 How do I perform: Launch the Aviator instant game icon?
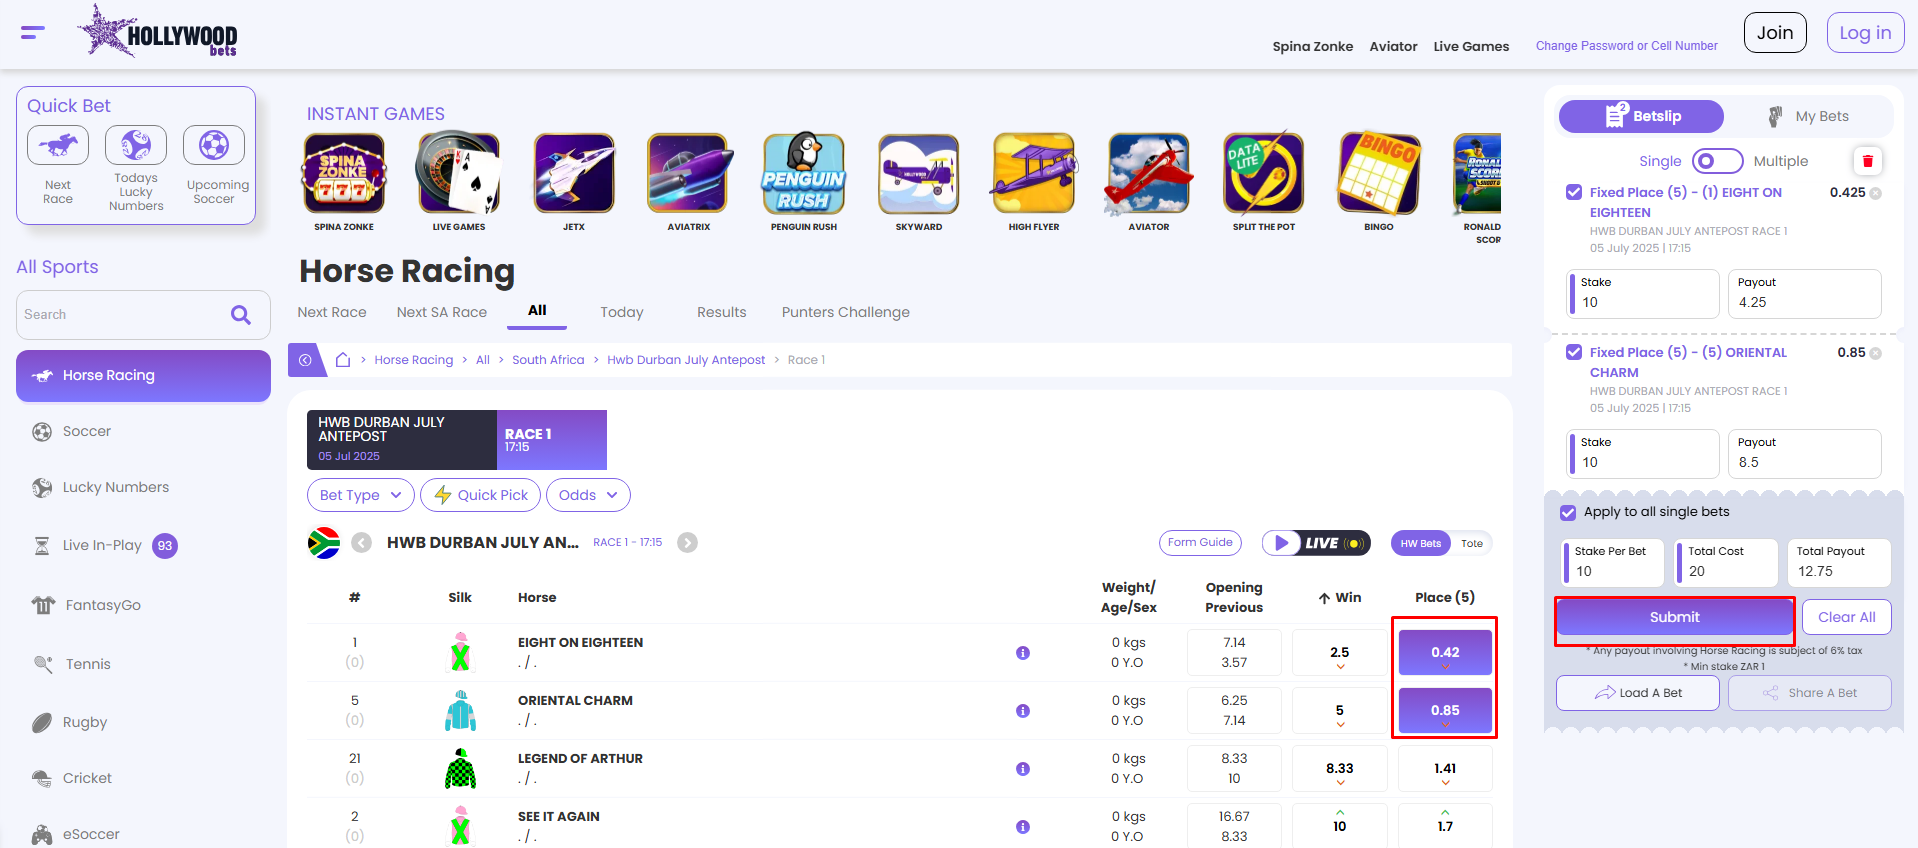click(1148, 174)
